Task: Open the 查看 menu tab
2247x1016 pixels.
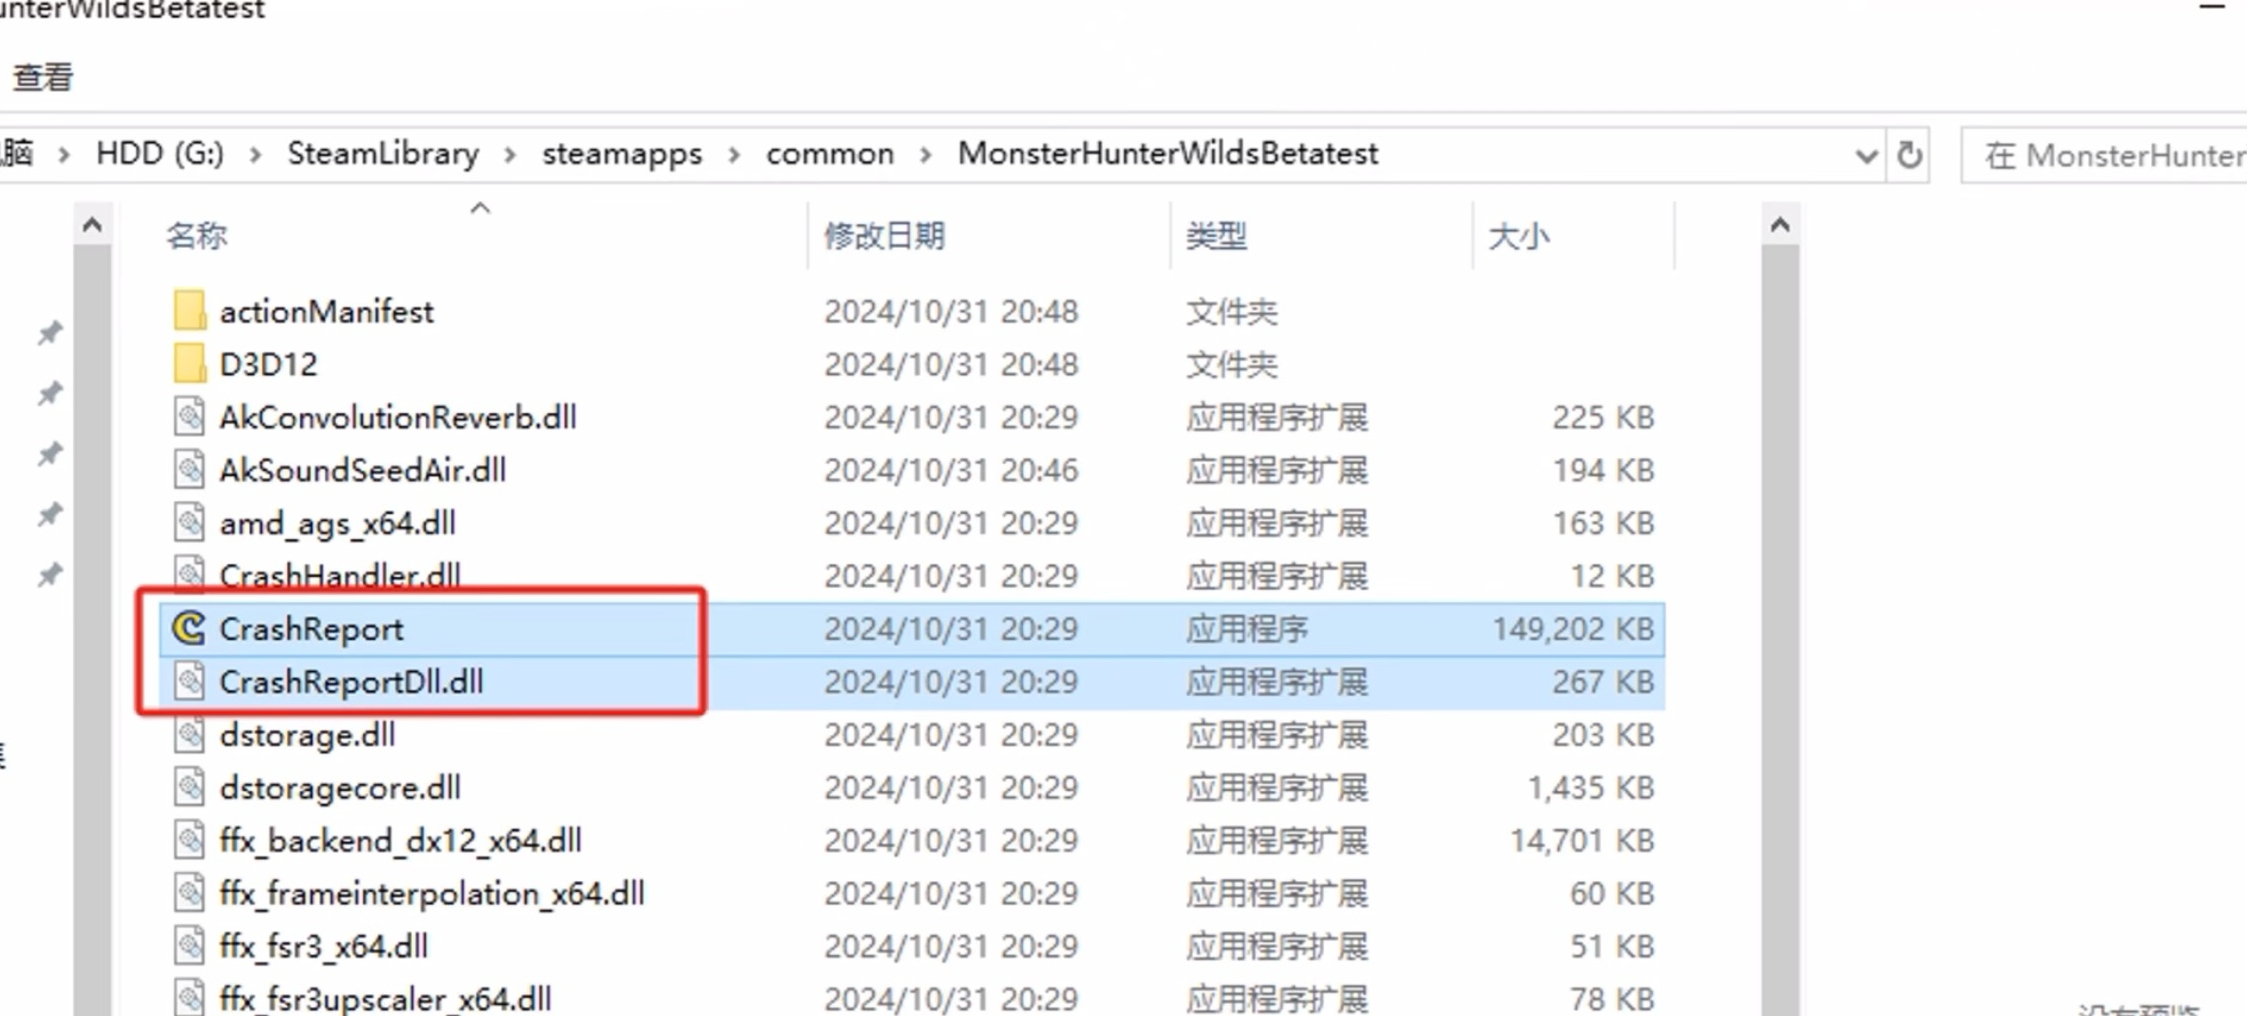Action: click(x=43, y=77)
